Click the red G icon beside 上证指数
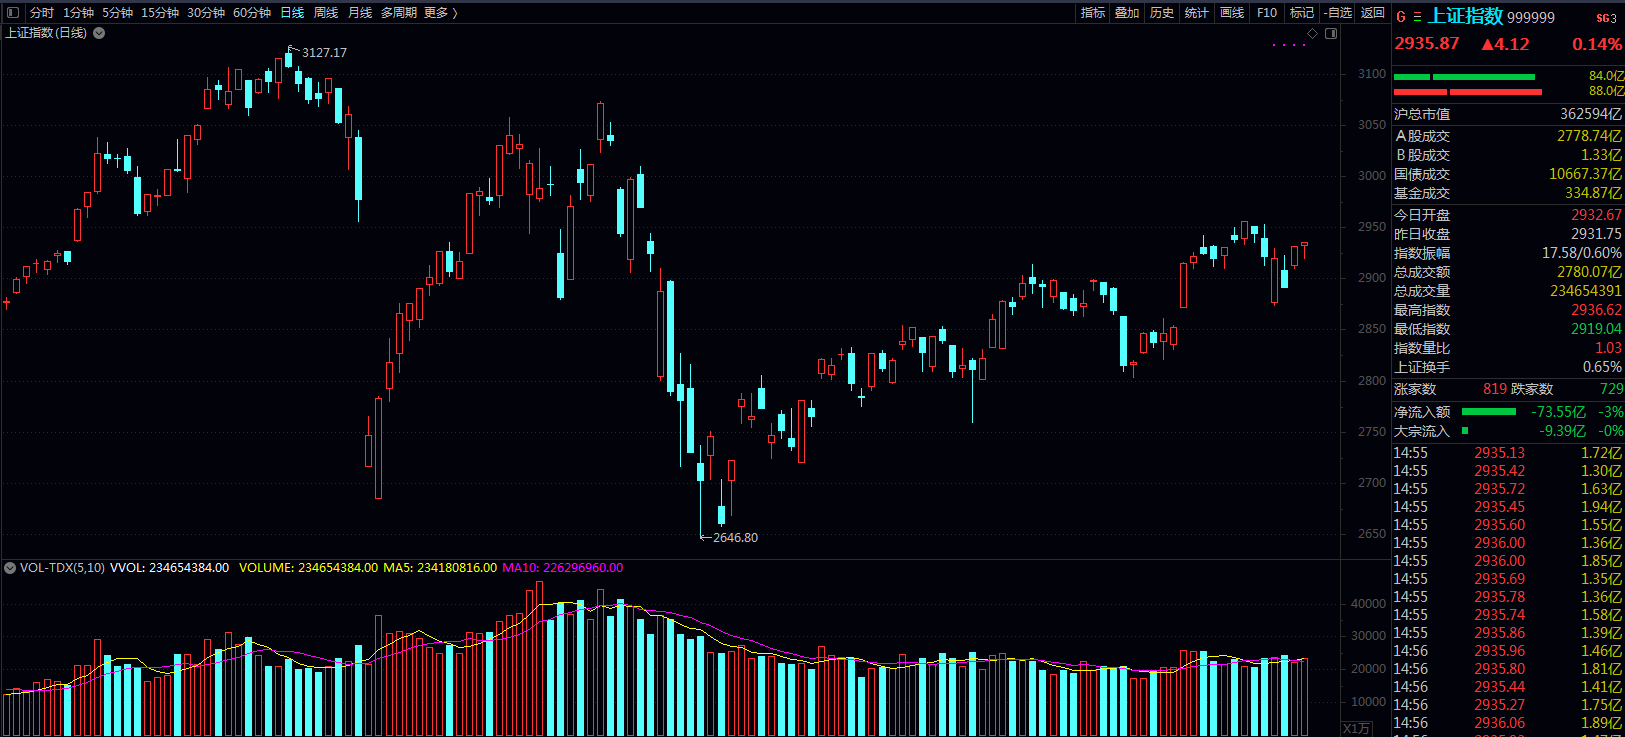The width and height of the screenshot is (1625, 737). click(1401, 17)
